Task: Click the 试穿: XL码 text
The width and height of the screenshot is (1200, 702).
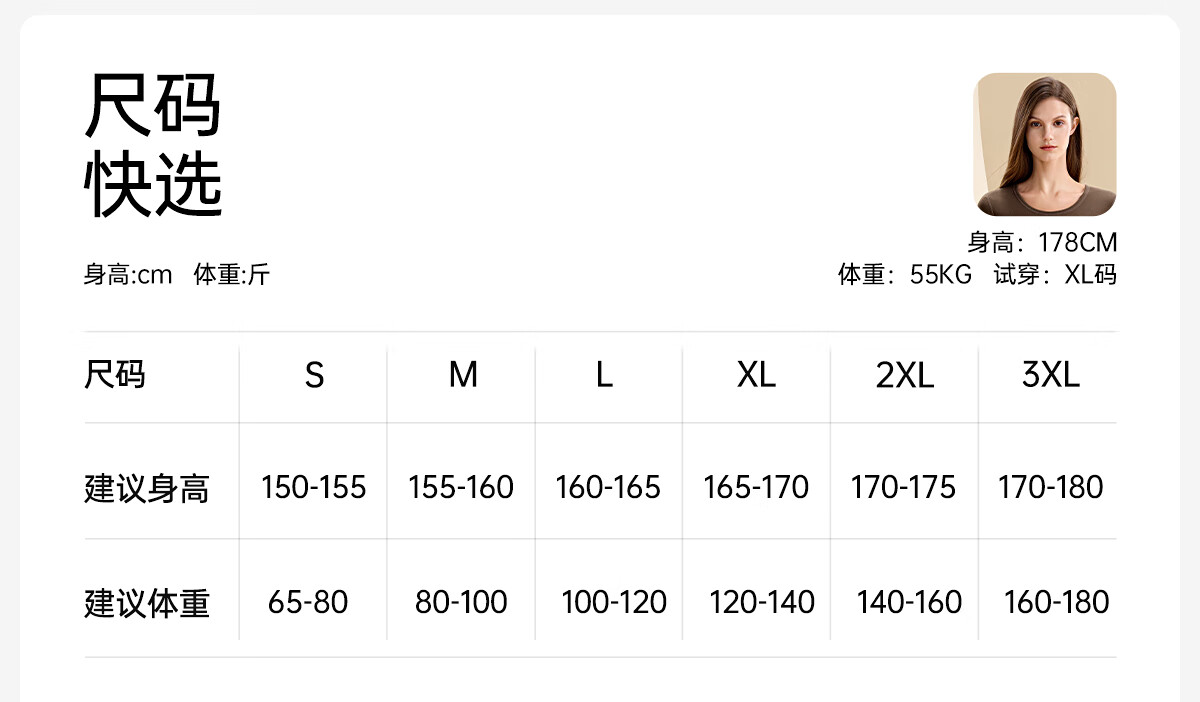Action: point(1055,275)
